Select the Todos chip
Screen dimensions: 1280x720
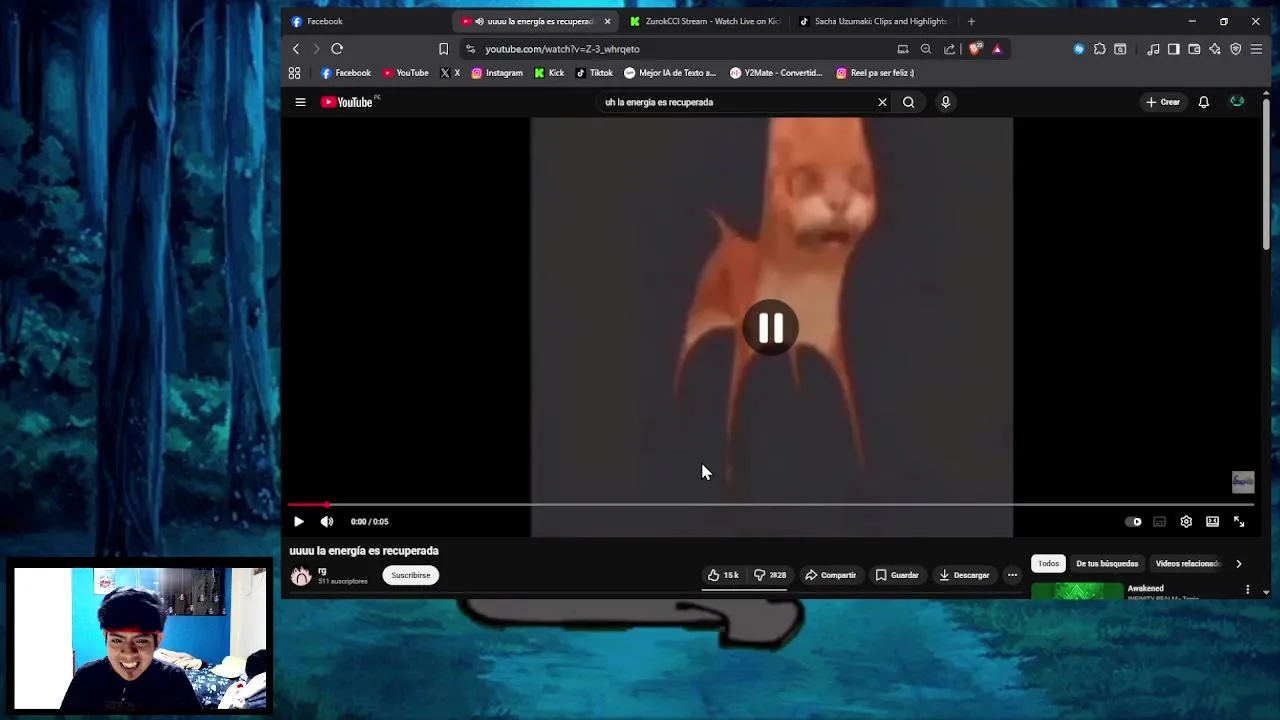(x=1048, y=564)
